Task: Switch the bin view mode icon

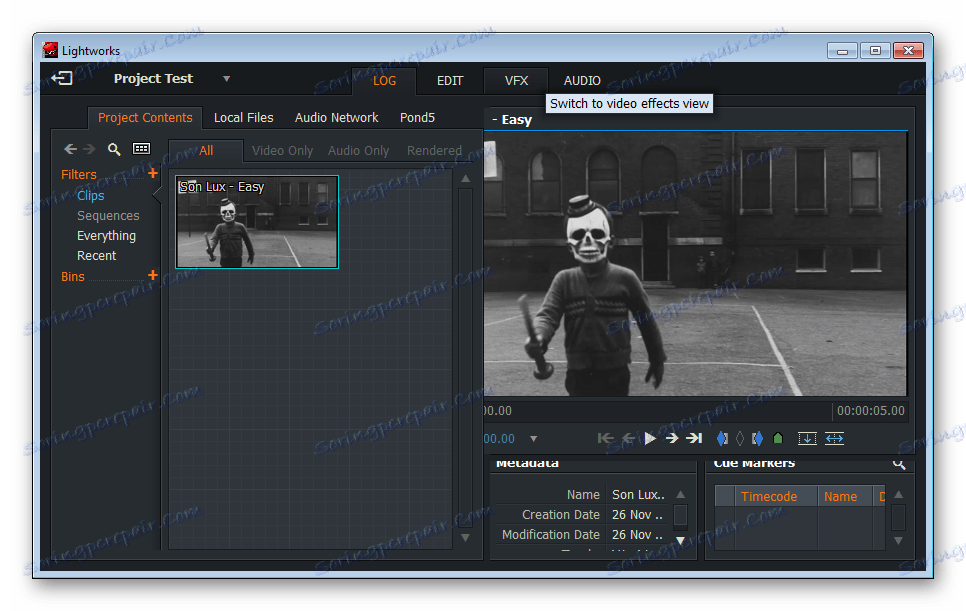Action: pos(141,149)
